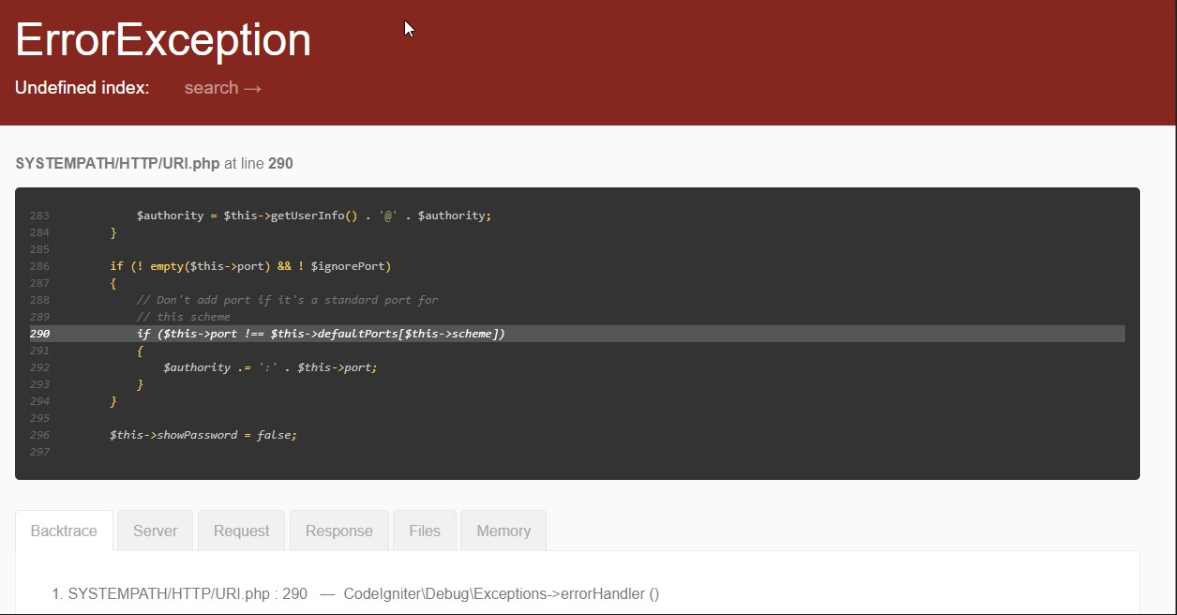Switch to the Request tab
Viewport: 1177px width, 615px height.
[x=241, y=531]
